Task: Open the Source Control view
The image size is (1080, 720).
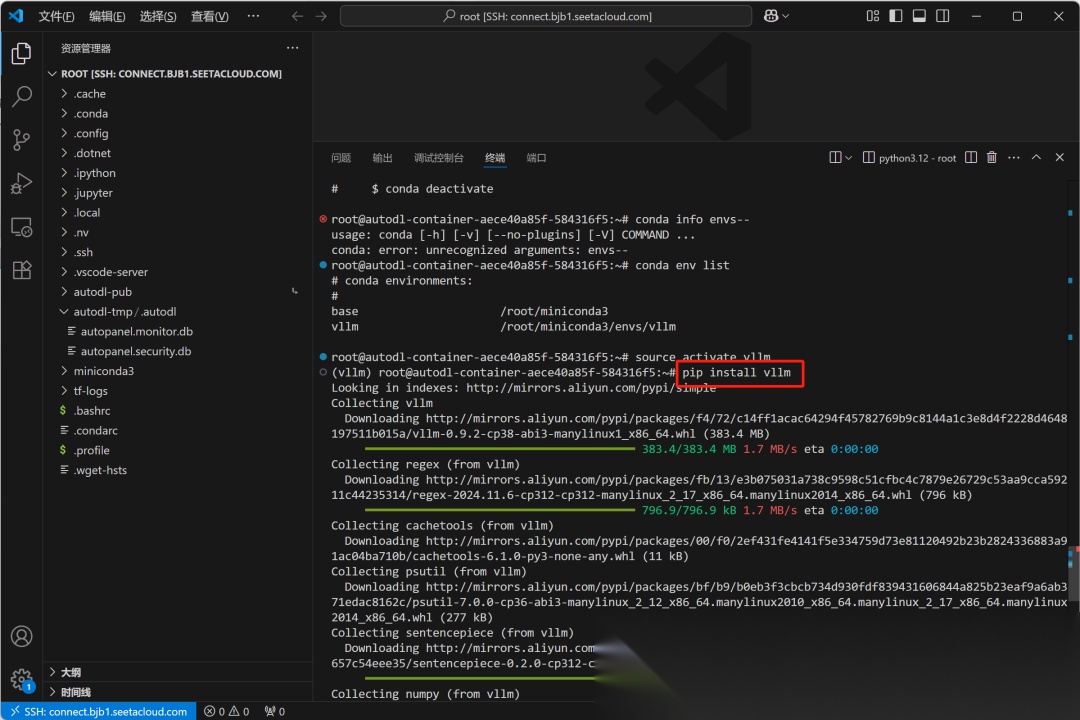Action: point(21,140)
